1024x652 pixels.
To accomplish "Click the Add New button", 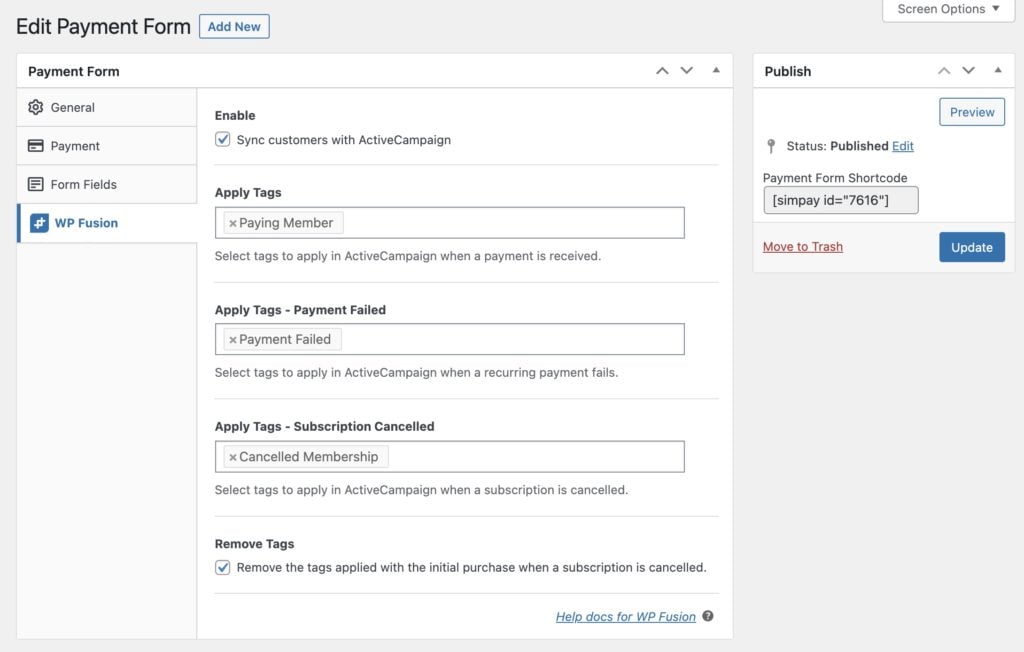I will (234, 26).
